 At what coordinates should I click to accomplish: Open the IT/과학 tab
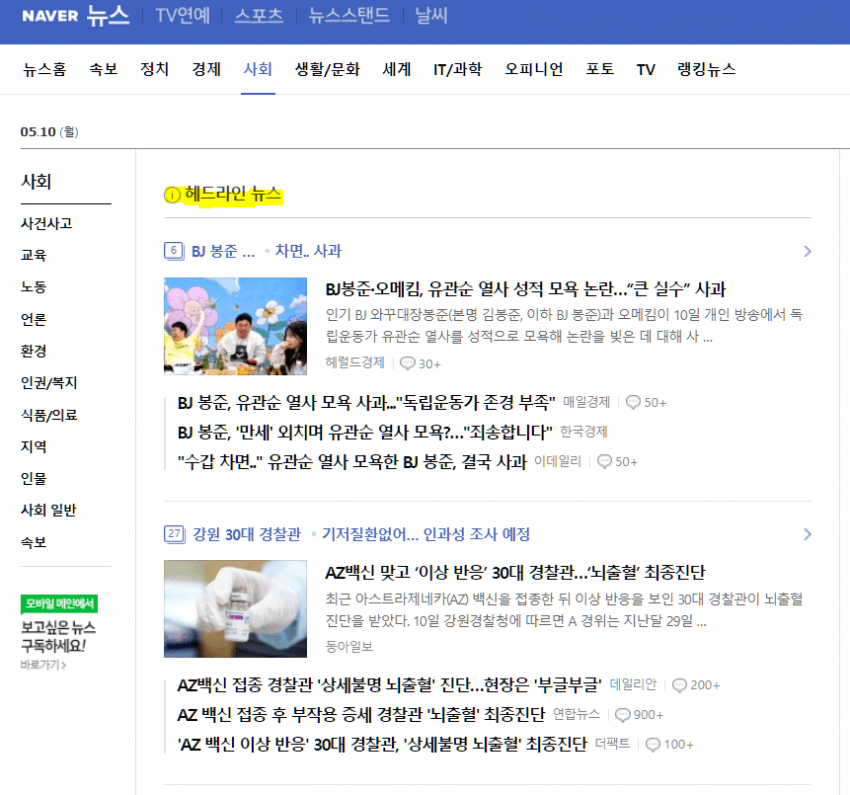pos(458,69)
